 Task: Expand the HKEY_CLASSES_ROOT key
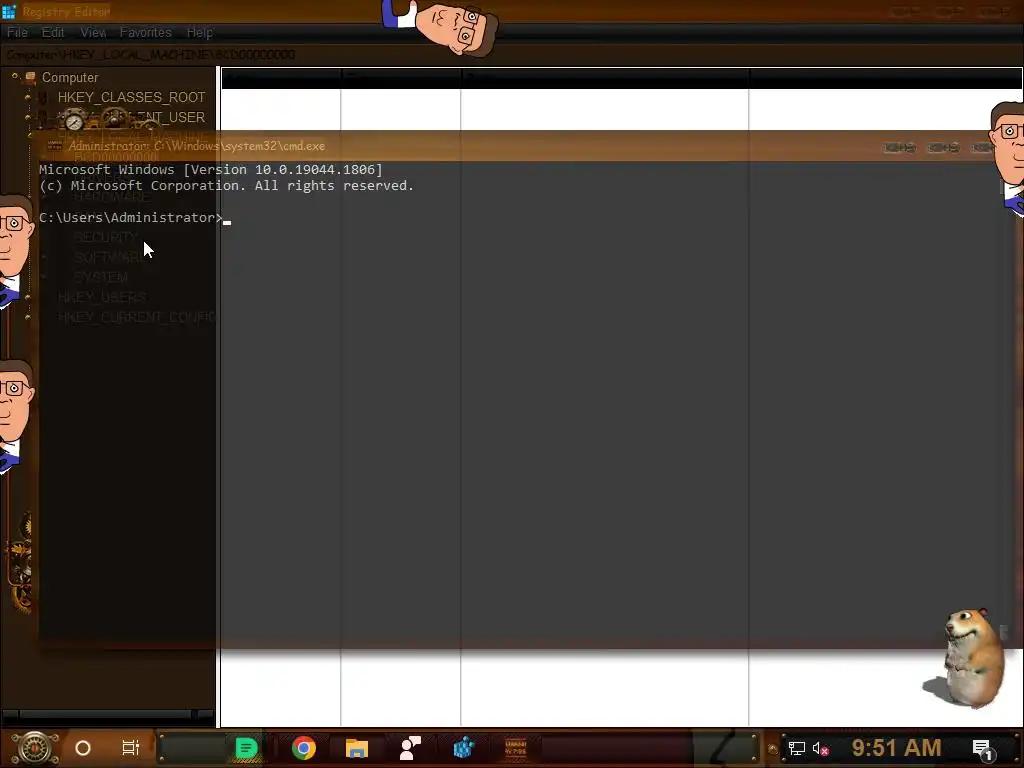pyautogui.click(x=27, y=97)
